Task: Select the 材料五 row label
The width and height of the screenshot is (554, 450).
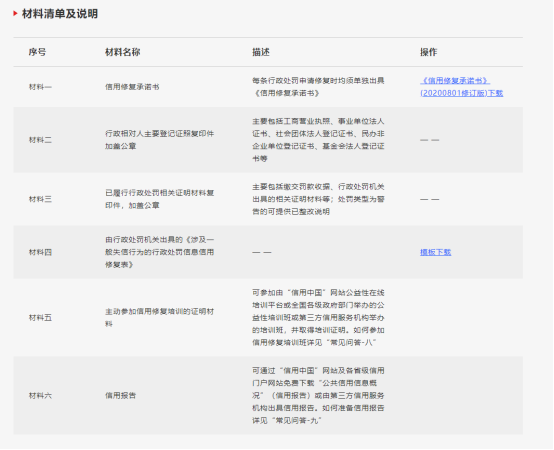Action: 40,318
